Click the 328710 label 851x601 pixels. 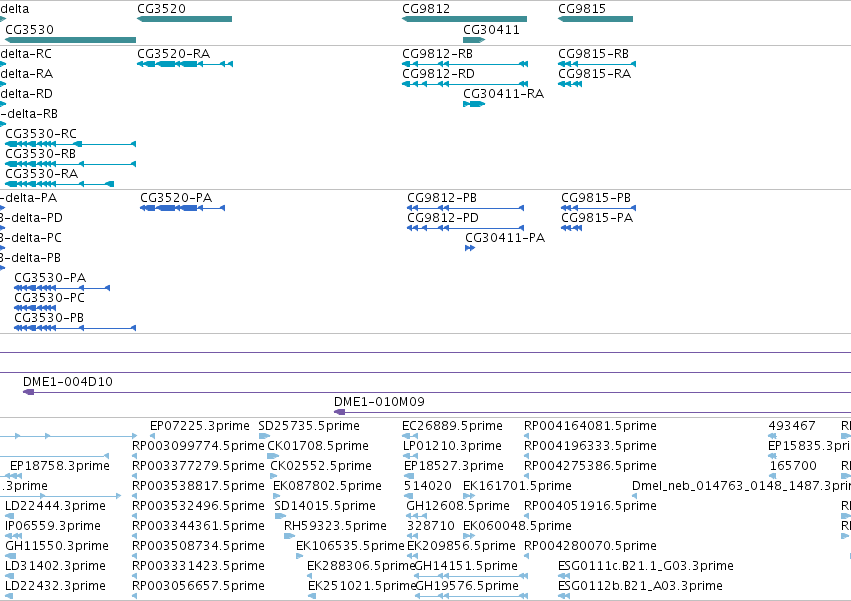430,526
